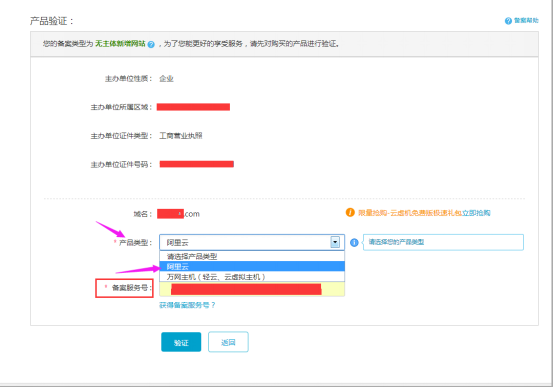Click the 验证 button
Screen dimensions: 553x388
click(181, 342)
